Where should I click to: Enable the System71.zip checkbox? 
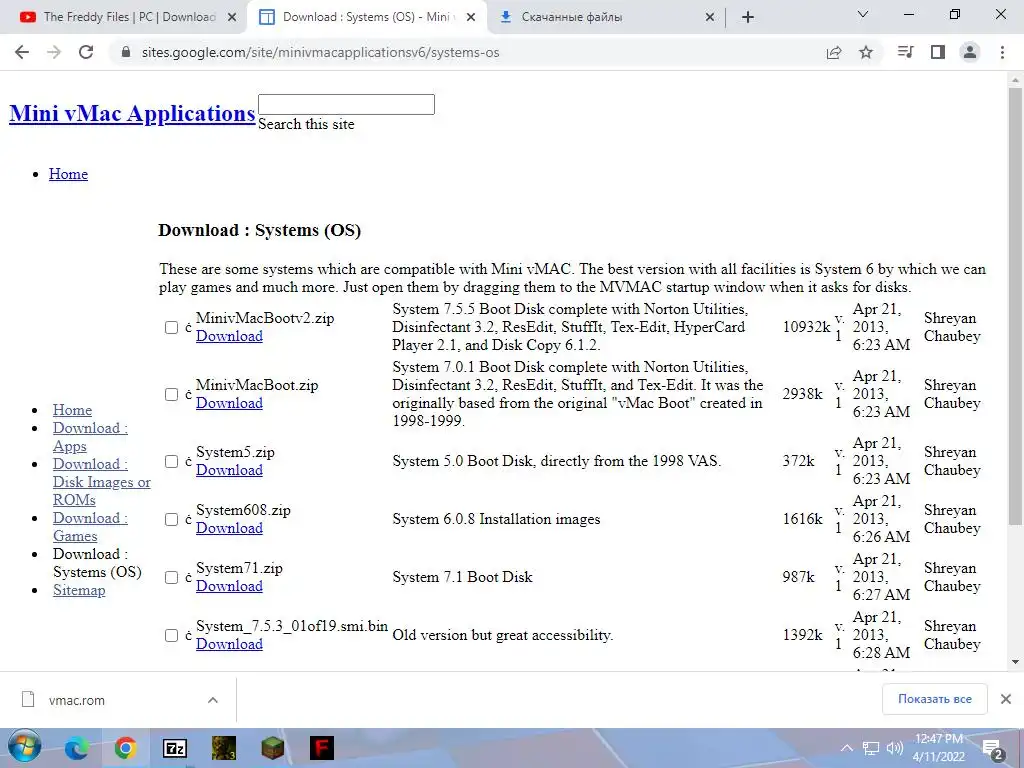171,577
